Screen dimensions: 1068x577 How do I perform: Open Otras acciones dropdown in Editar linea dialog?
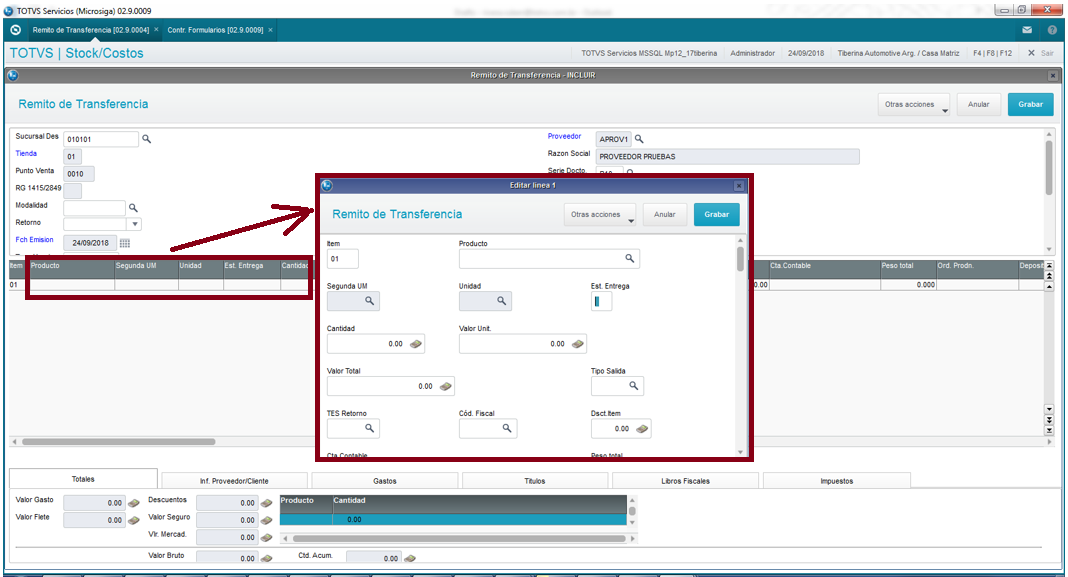[x=600, y=215]
